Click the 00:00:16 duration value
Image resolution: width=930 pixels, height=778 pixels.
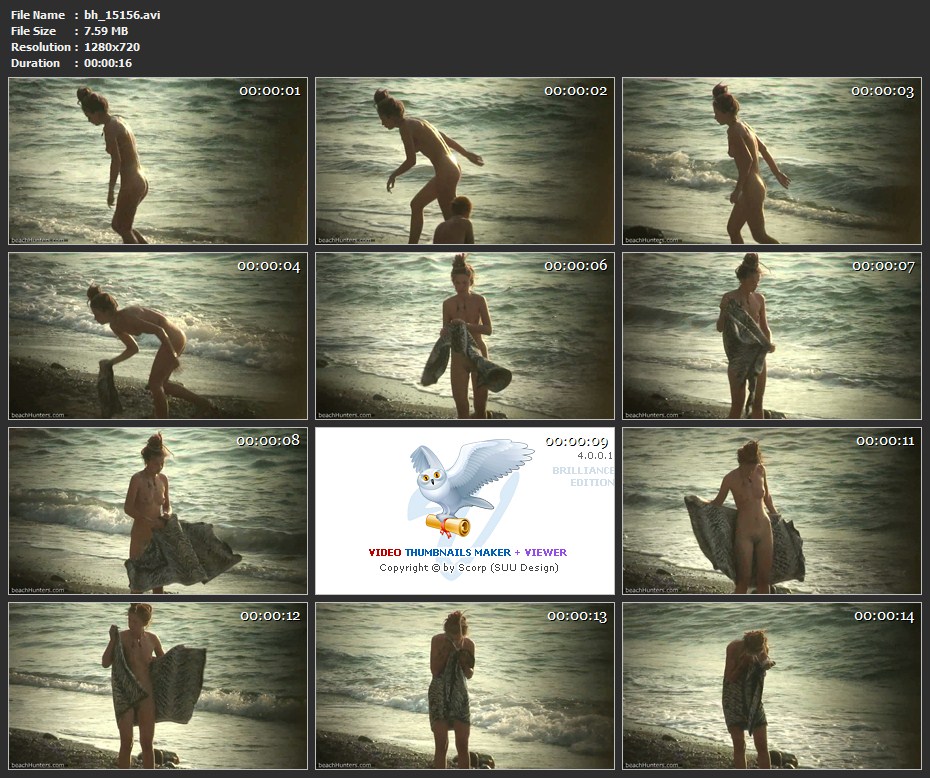coord(108,63)
